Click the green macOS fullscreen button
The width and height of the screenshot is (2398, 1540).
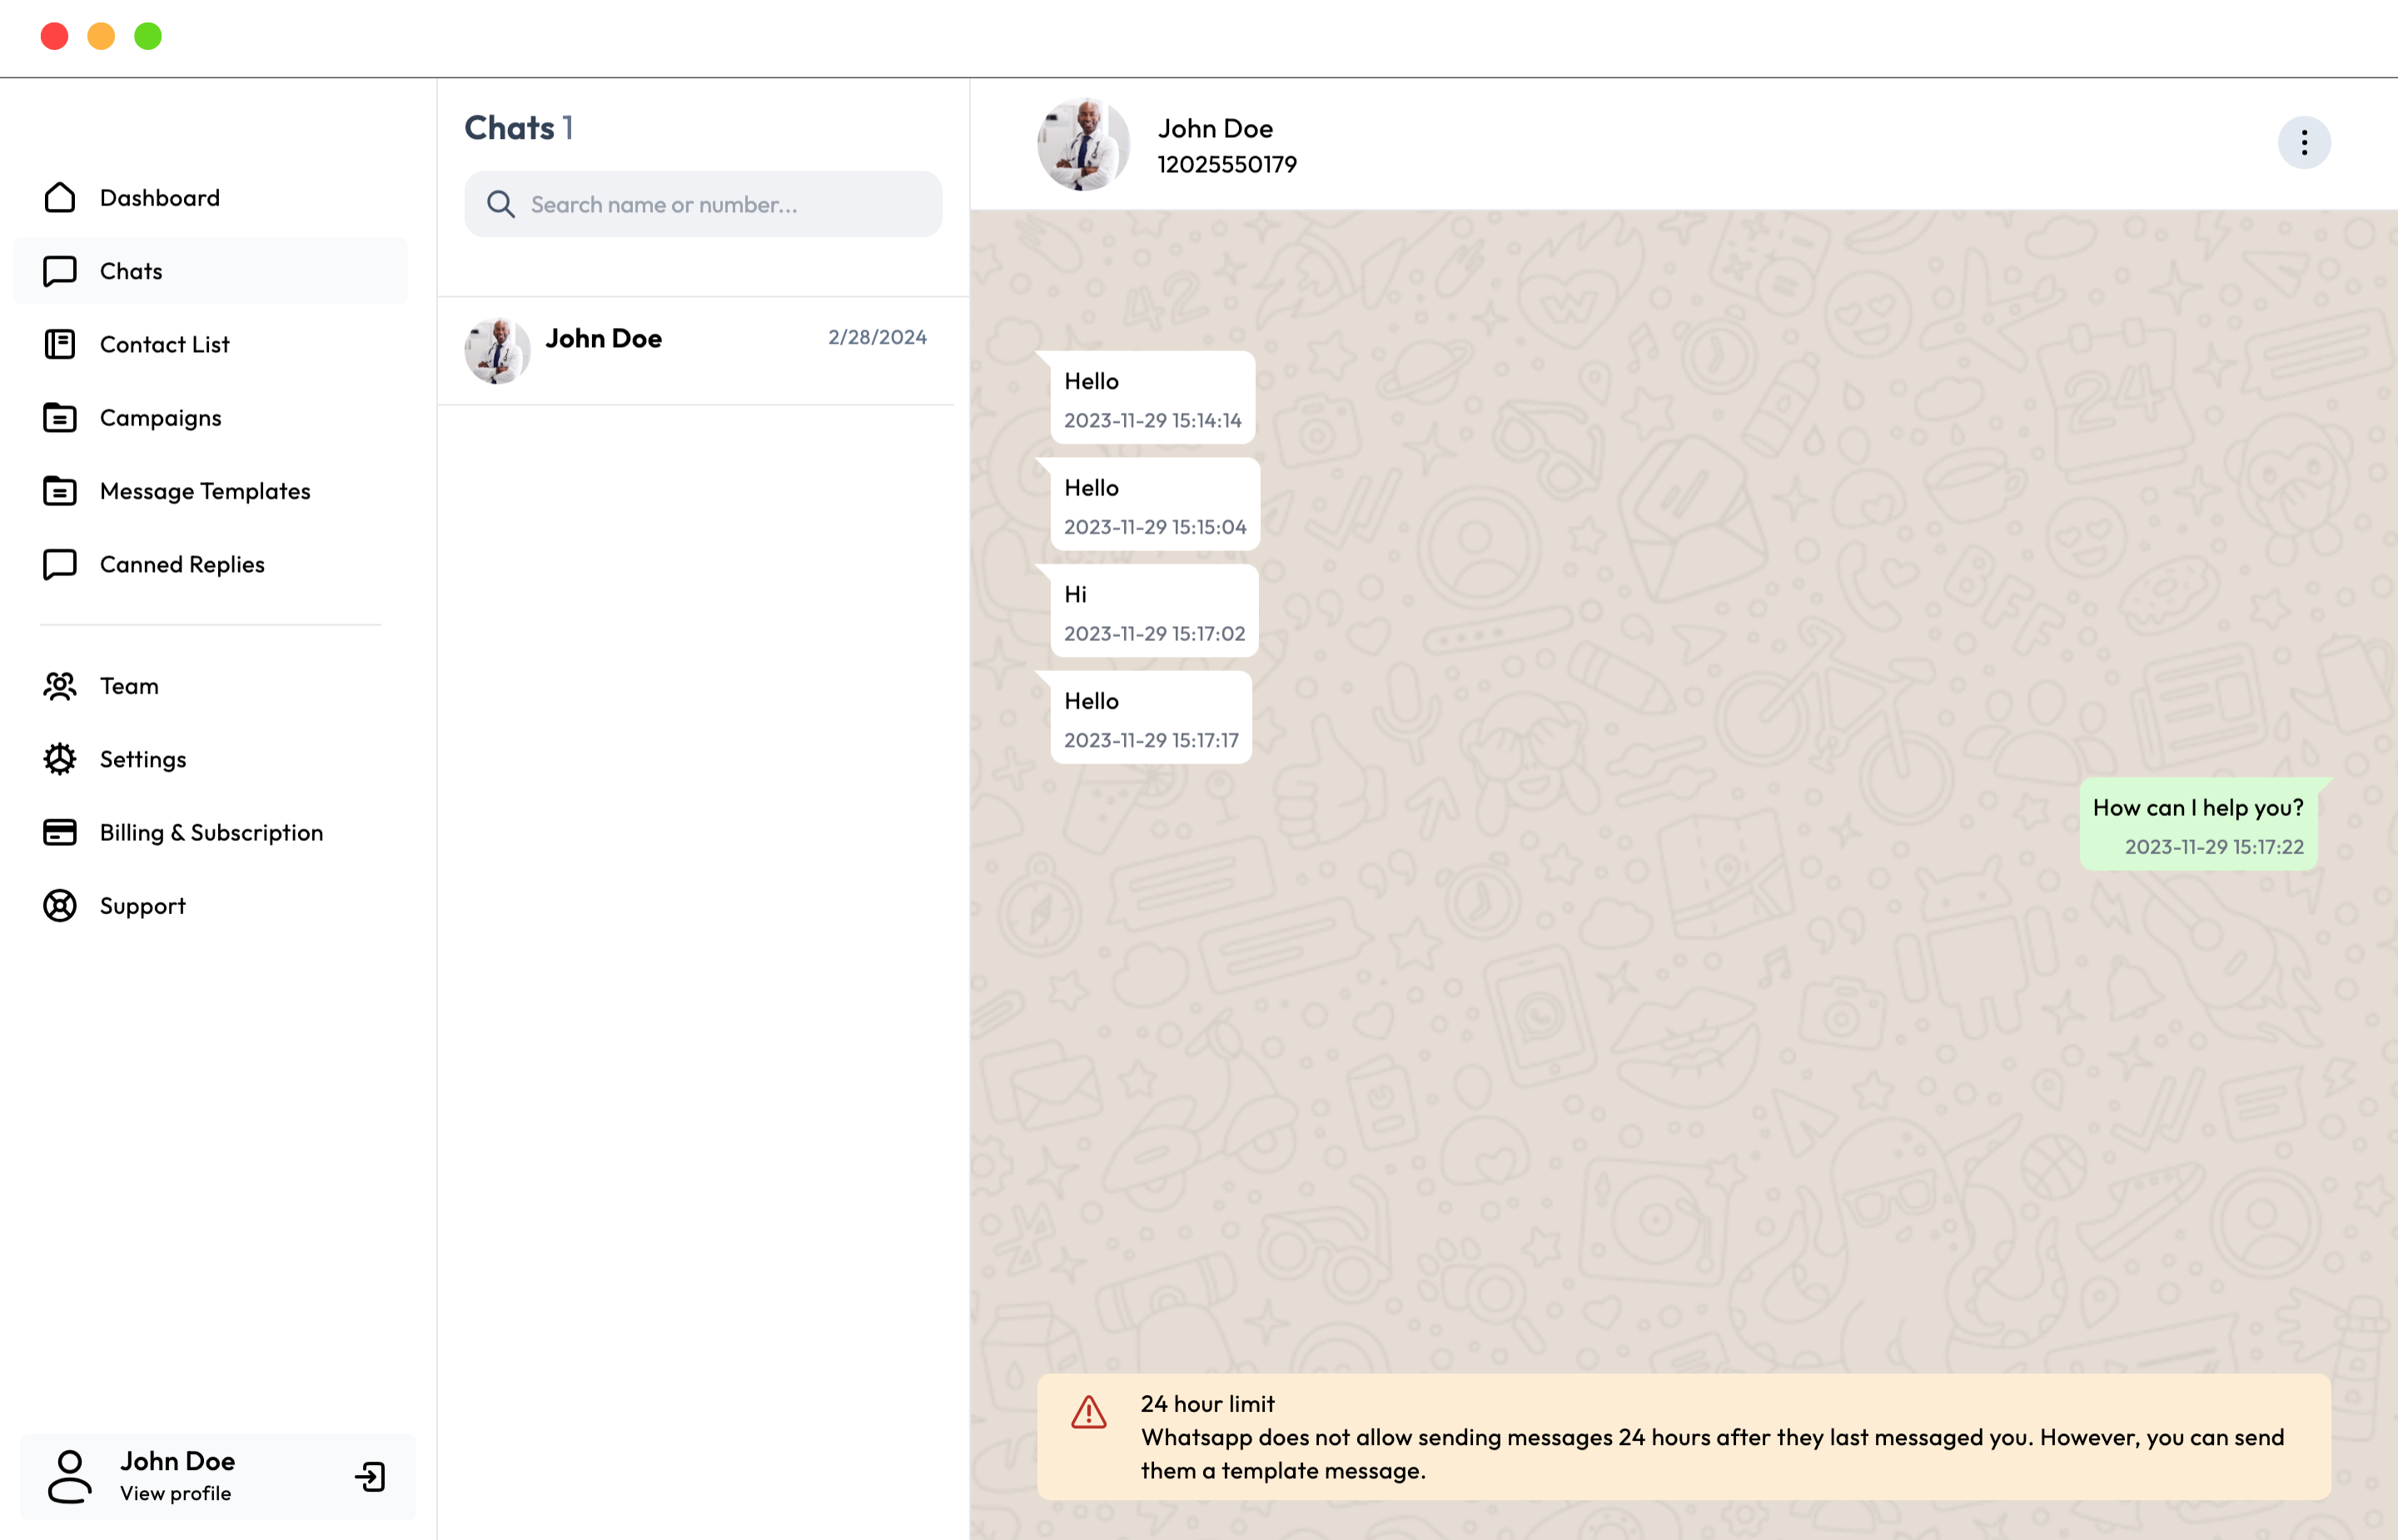click(x=148, y=37)
